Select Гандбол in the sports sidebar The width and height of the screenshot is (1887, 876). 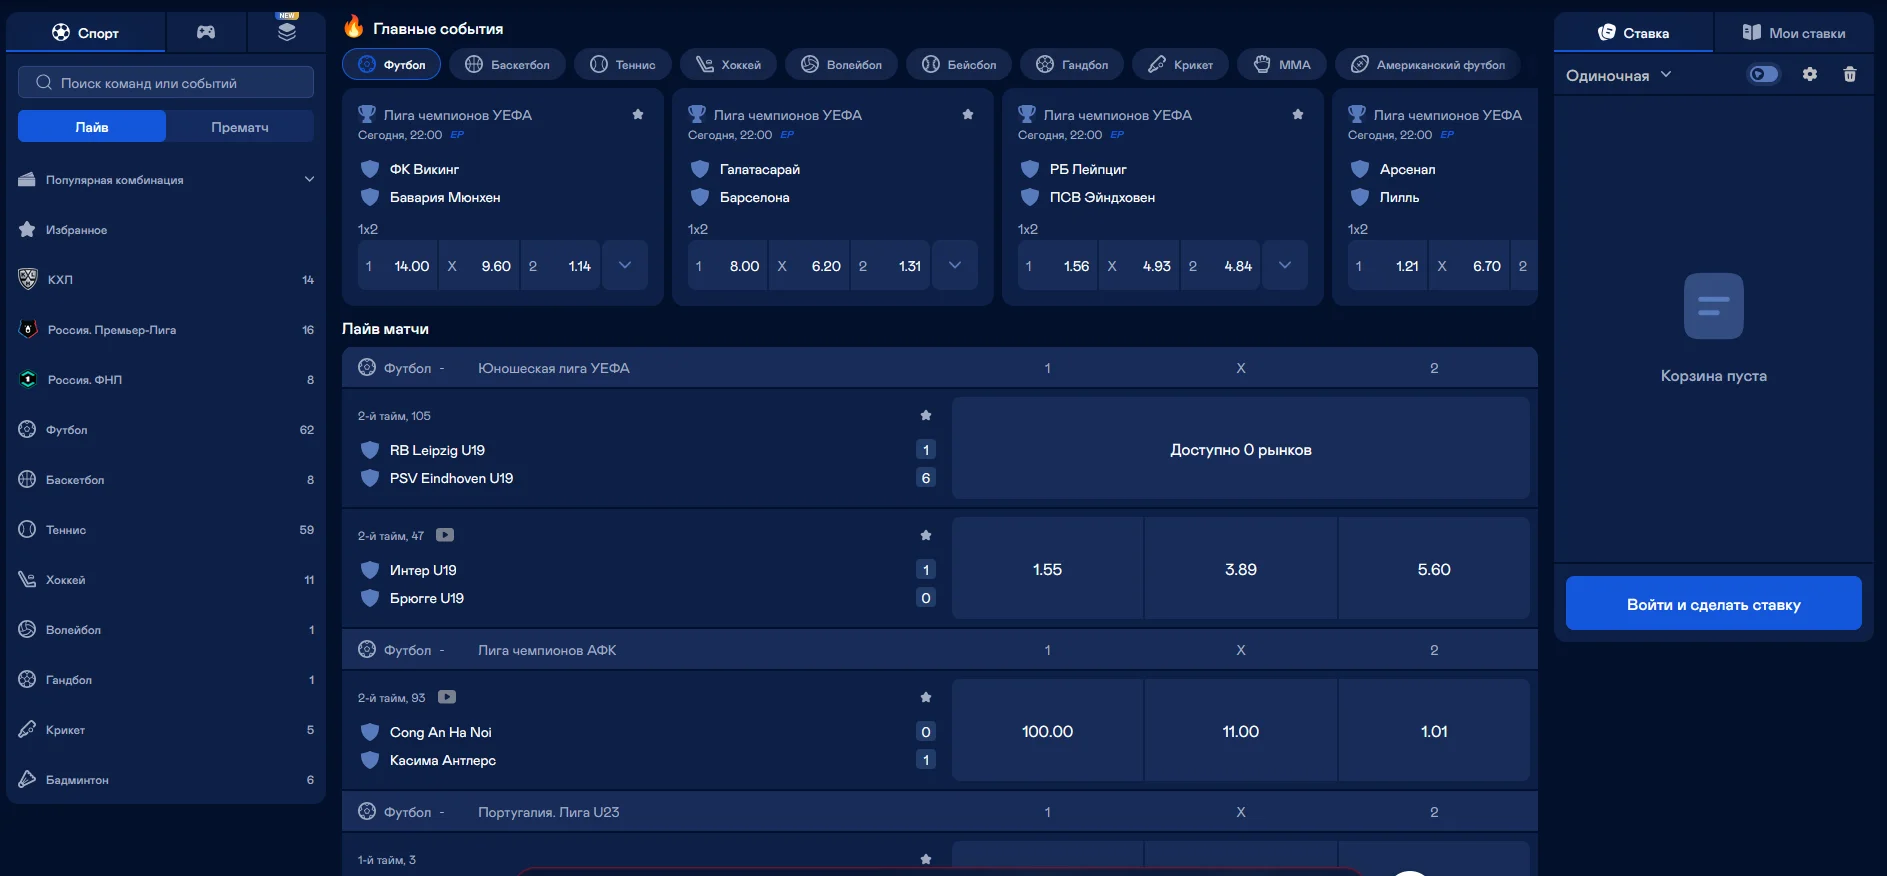[x=166, y=680]
